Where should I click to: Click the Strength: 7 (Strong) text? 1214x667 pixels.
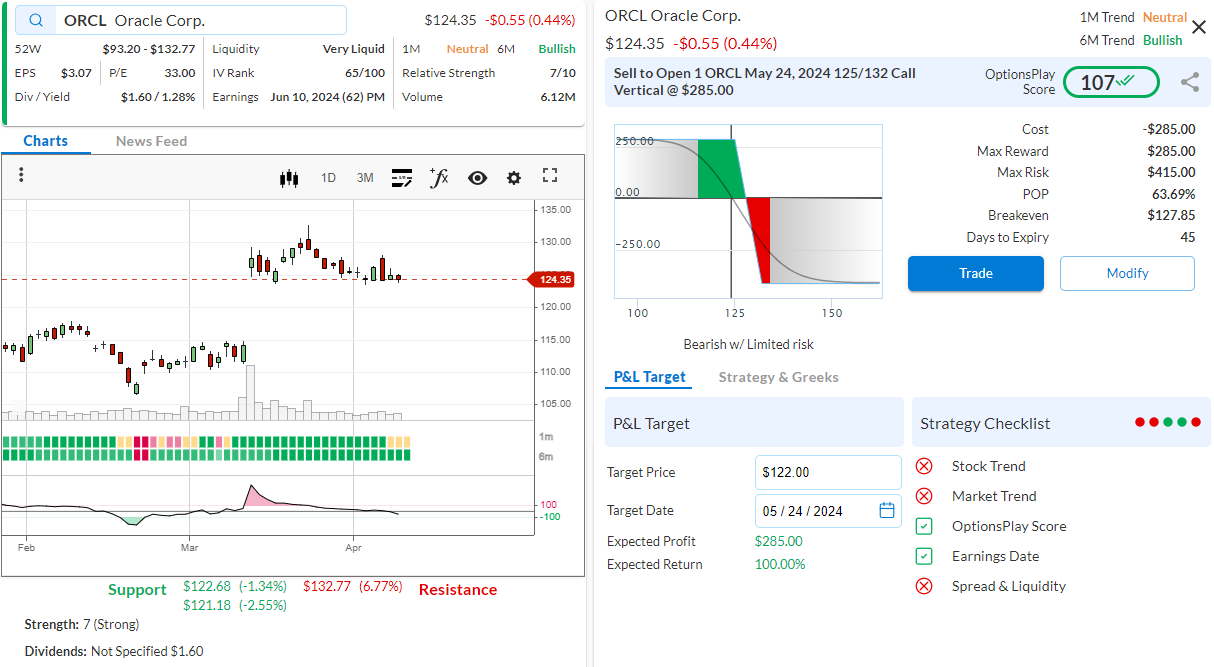point(82,624)
